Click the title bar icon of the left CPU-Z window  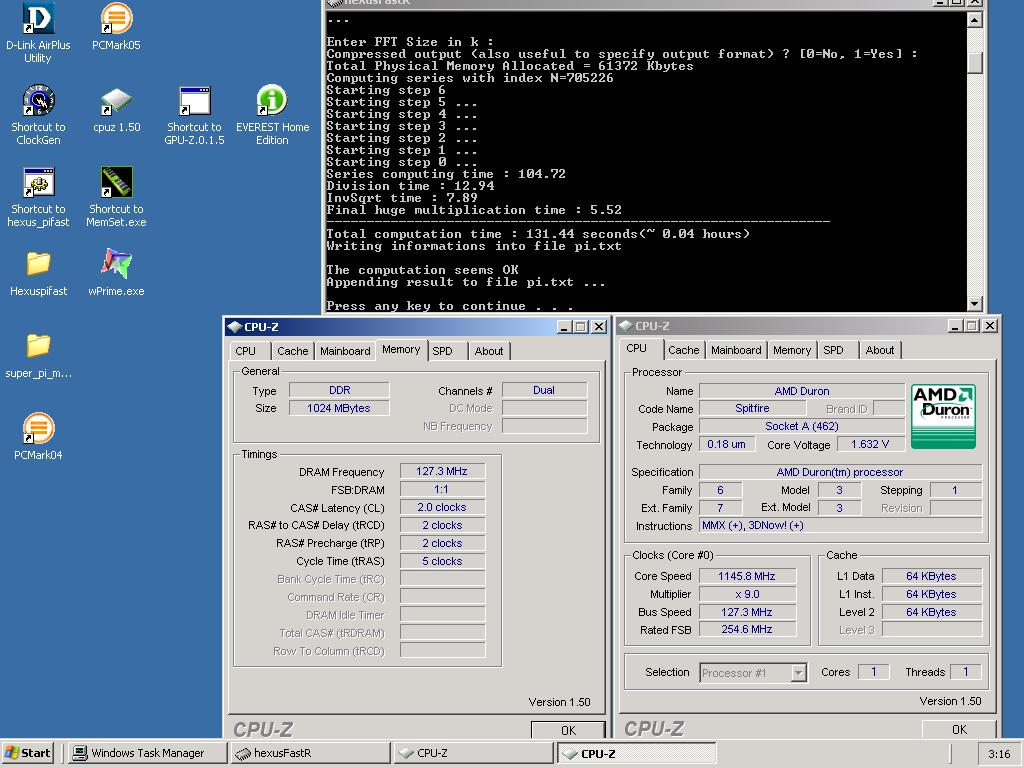pyautogui.click(x=235, y=327)
